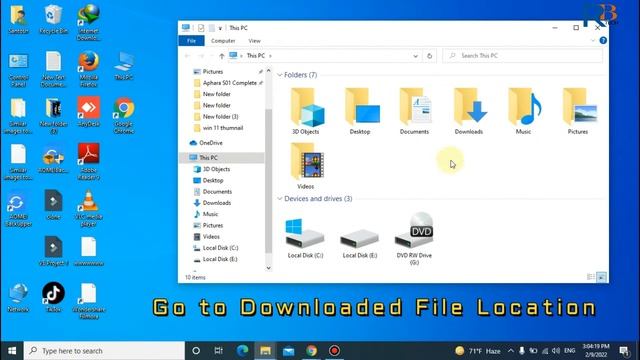This screenshot has height=360, width=640.
Task: Open Explorer help question mark
Action: [603, 40]
